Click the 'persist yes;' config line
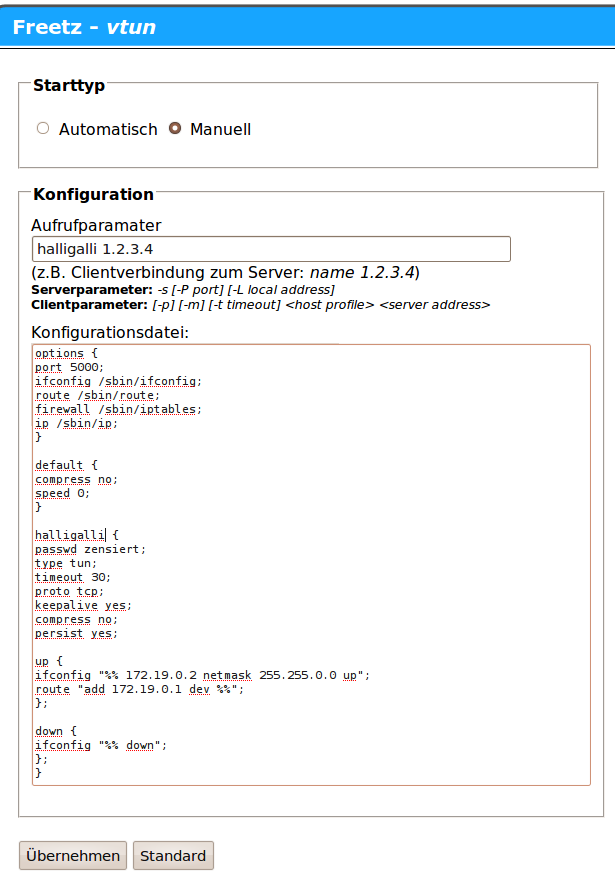615x887 pixels. (76, 633)
